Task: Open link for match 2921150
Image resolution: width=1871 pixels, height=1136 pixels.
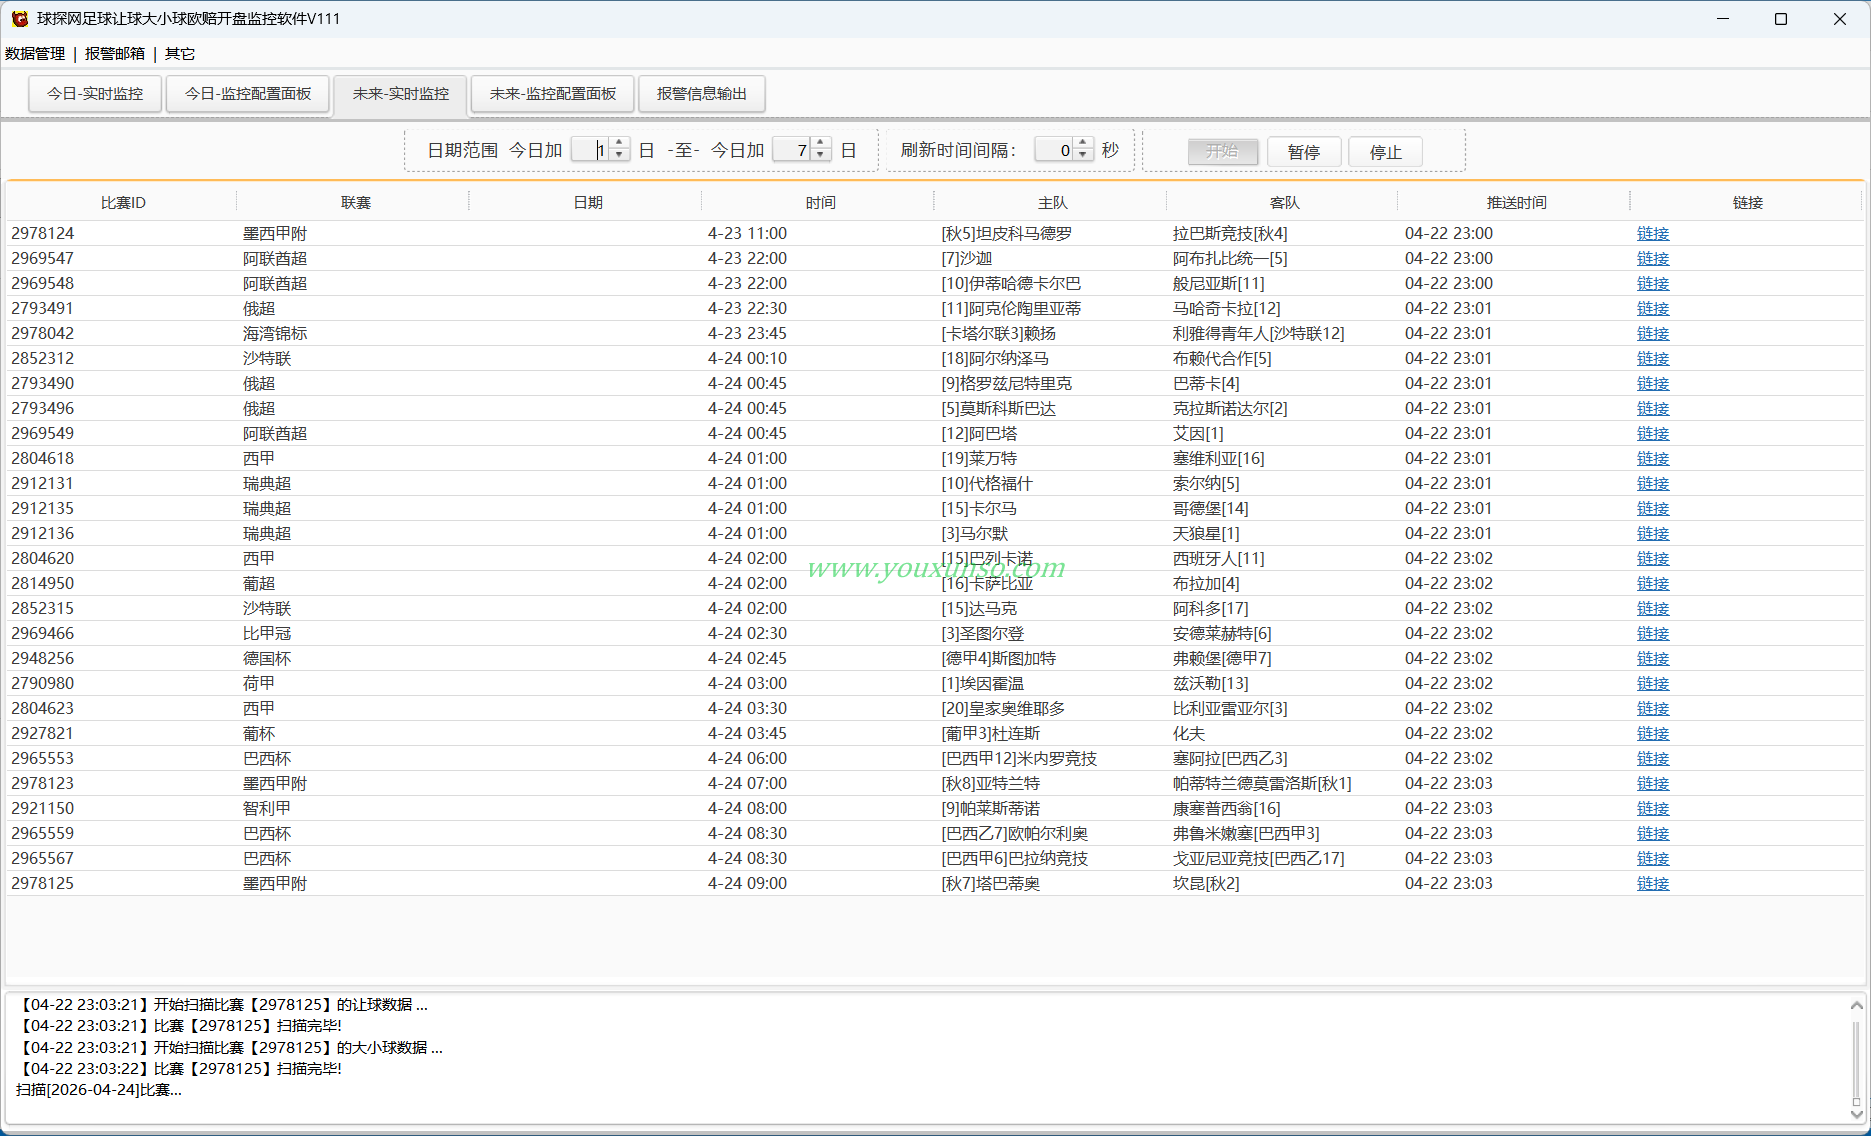Action: click(1653, 809)
